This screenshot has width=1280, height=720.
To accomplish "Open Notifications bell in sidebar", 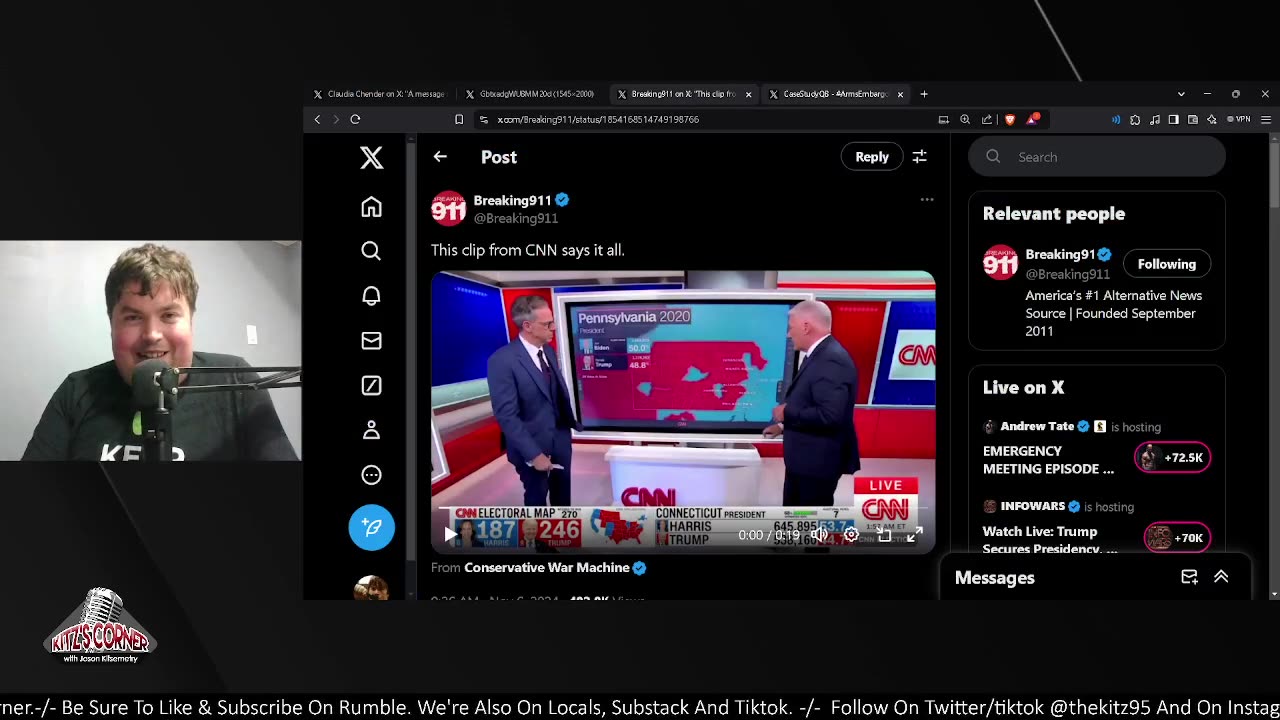I will (x=371, y=296).
